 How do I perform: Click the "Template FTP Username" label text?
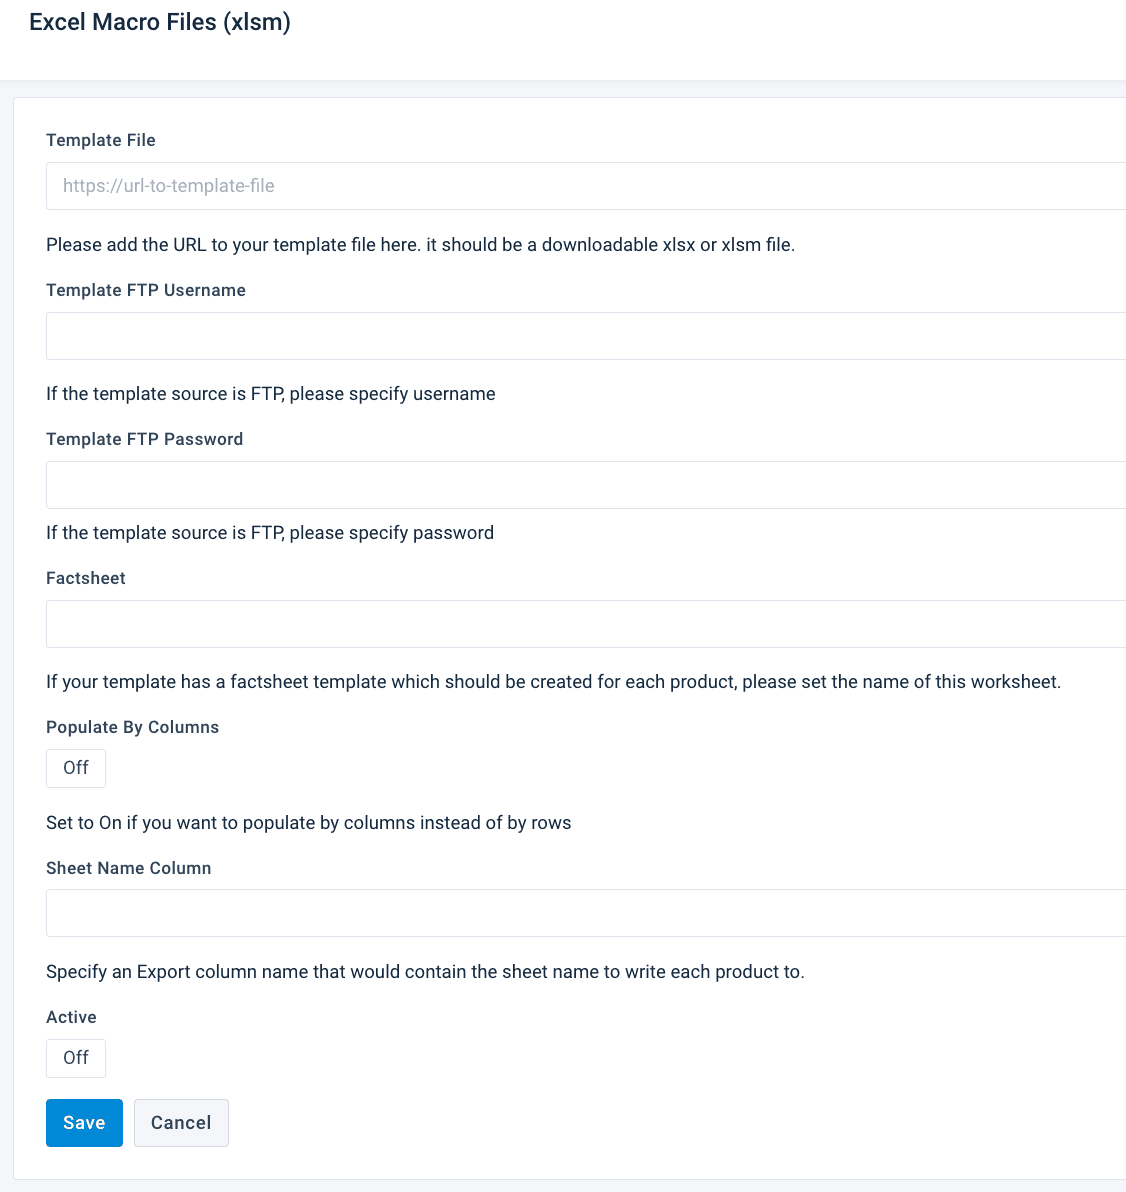coord(146,290)
